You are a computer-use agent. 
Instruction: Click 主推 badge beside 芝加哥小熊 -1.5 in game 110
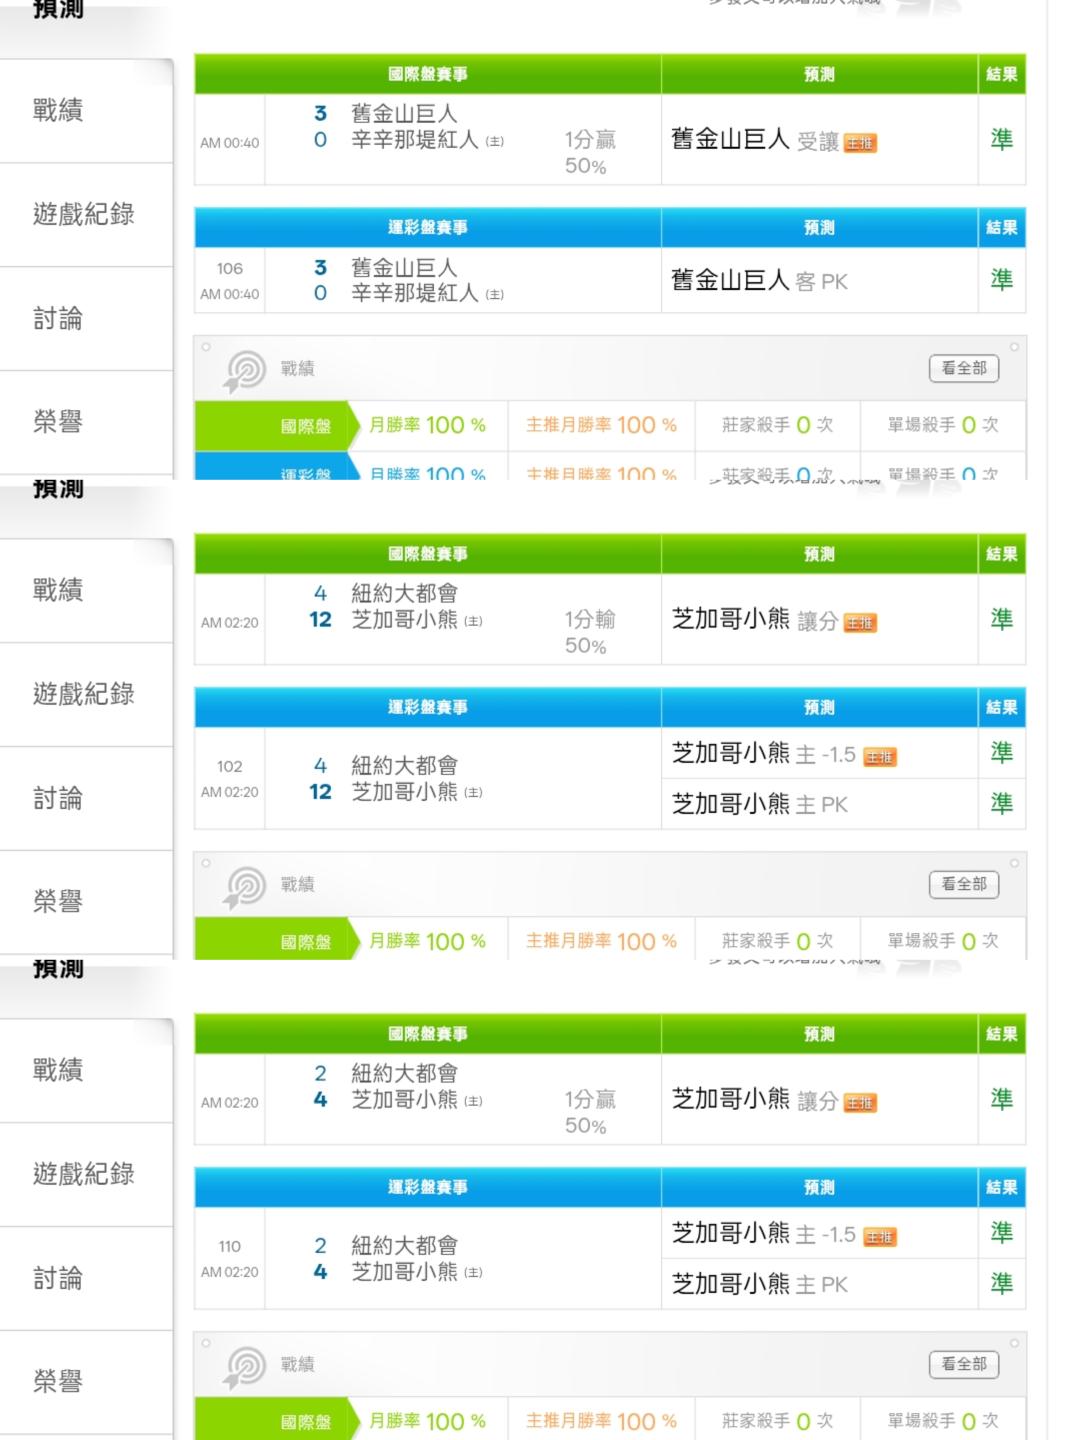click(879, 1237)
